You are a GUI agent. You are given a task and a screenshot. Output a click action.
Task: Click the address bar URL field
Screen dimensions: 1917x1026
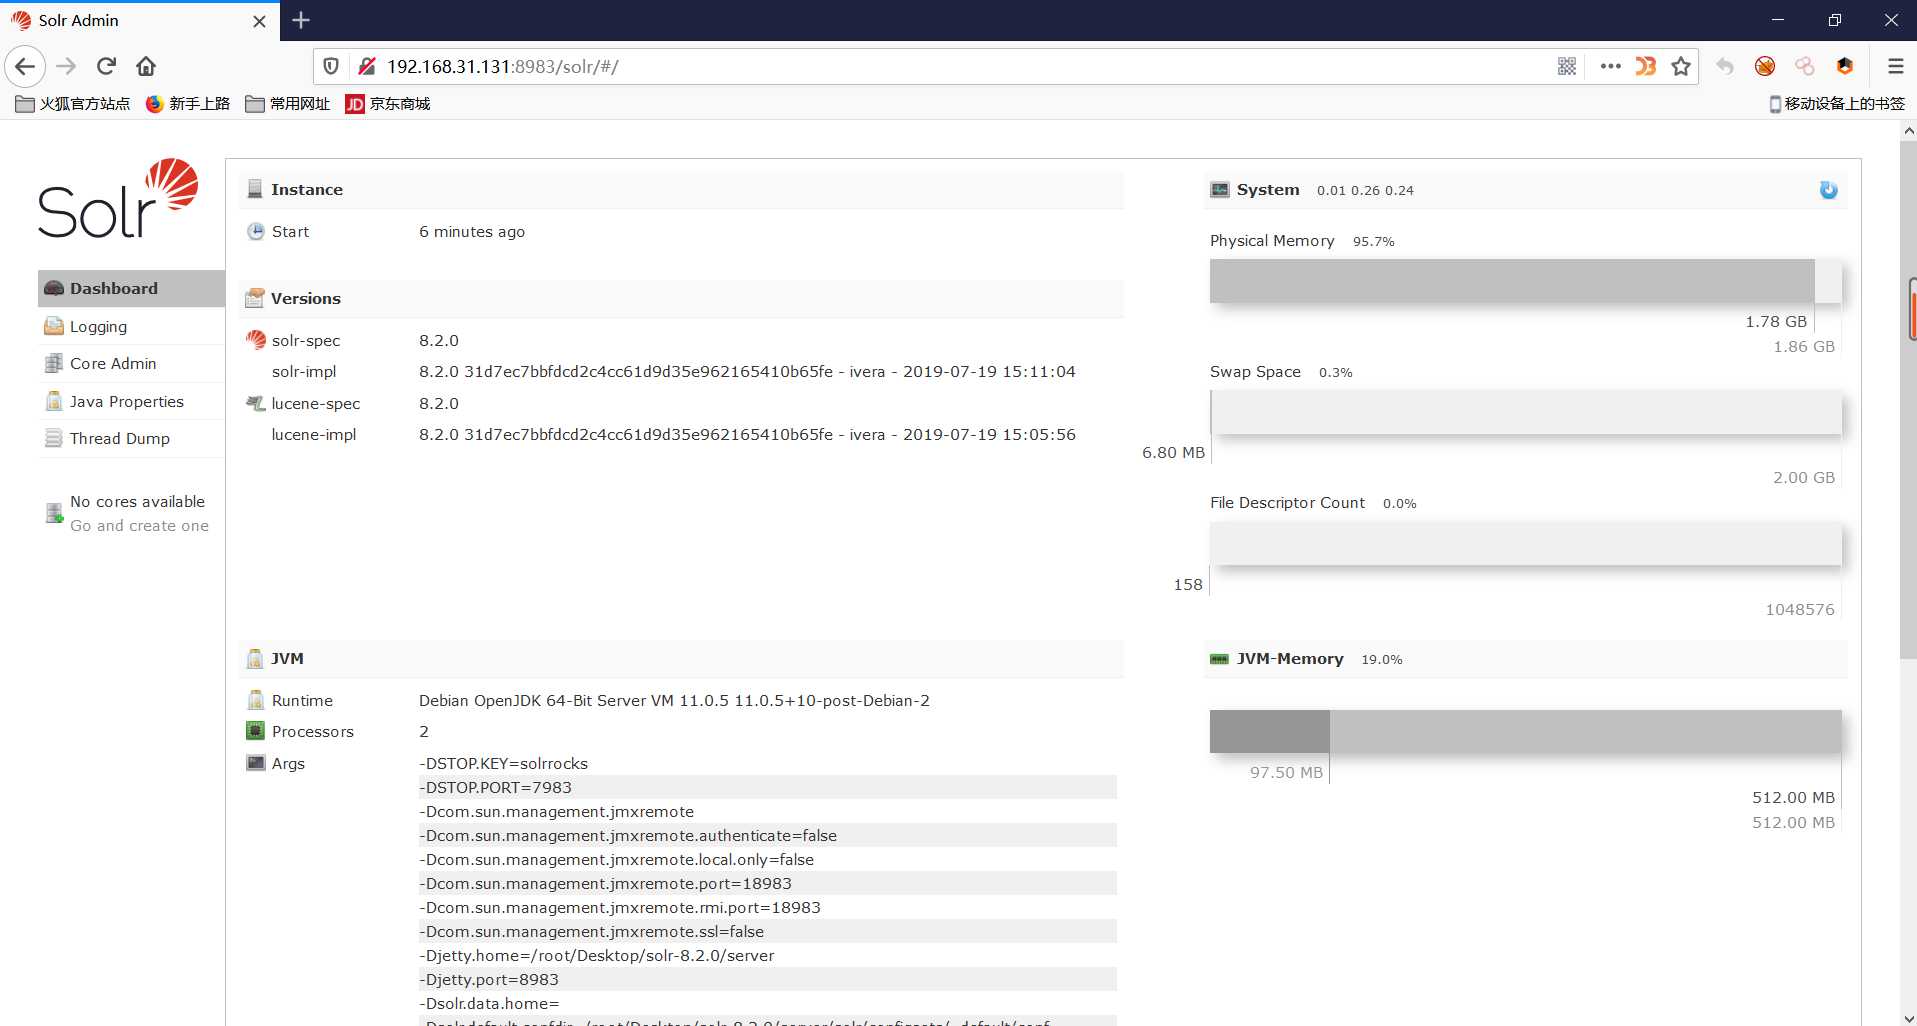[960, 66]
